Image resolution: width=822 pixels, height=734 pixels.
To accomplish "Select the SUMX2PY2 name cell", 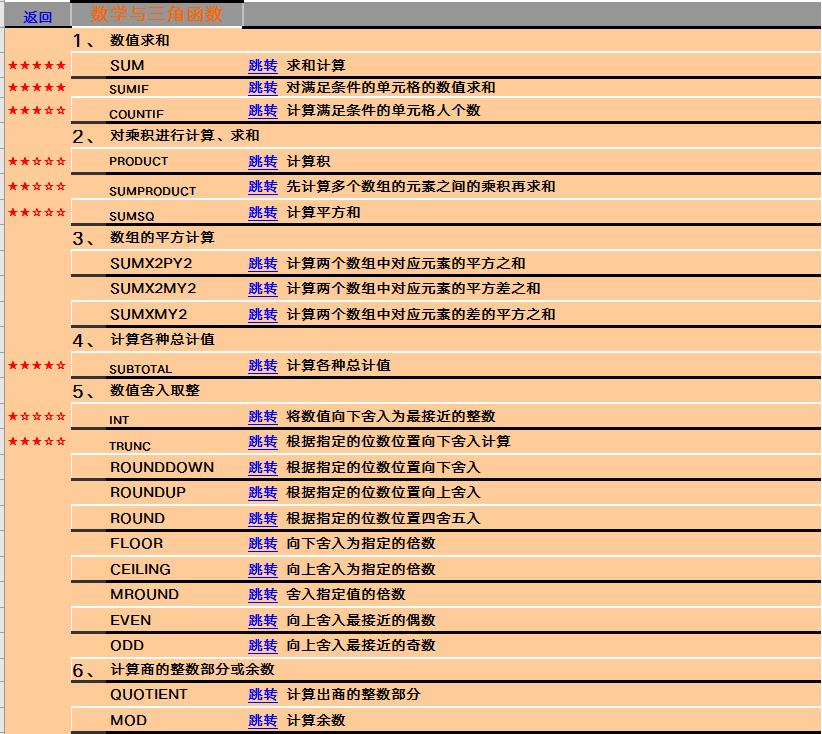I will point(151,263).
